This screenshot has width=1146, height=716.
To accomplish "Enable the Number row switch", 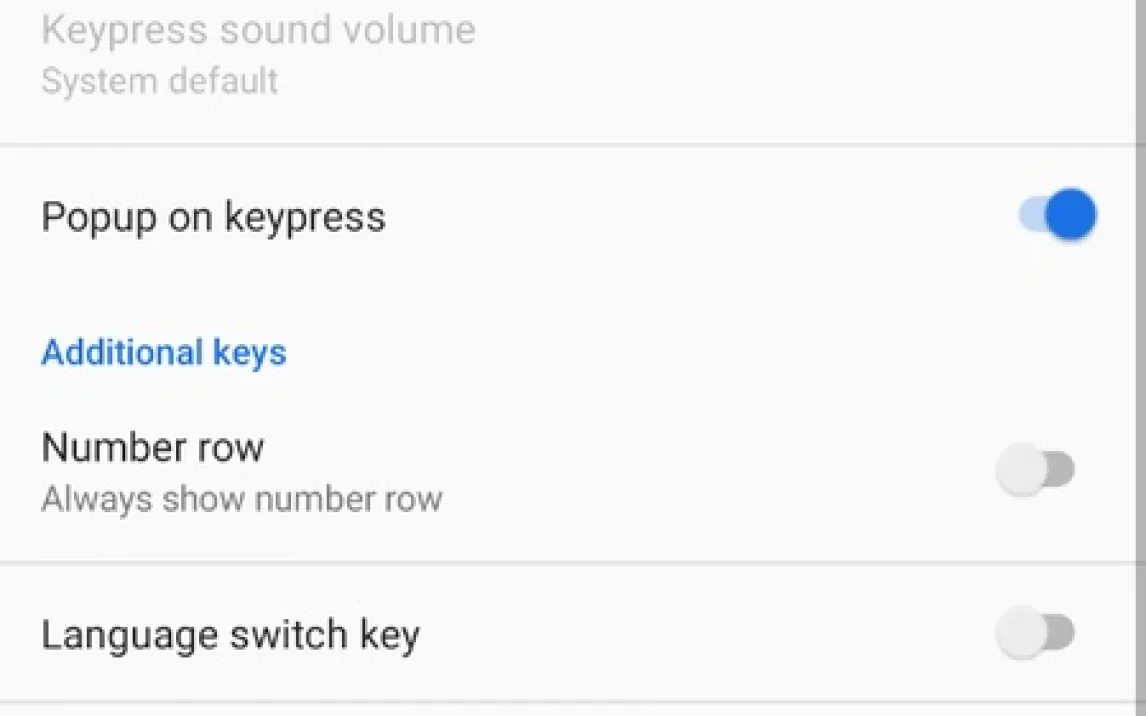I will click(1036, 469).
